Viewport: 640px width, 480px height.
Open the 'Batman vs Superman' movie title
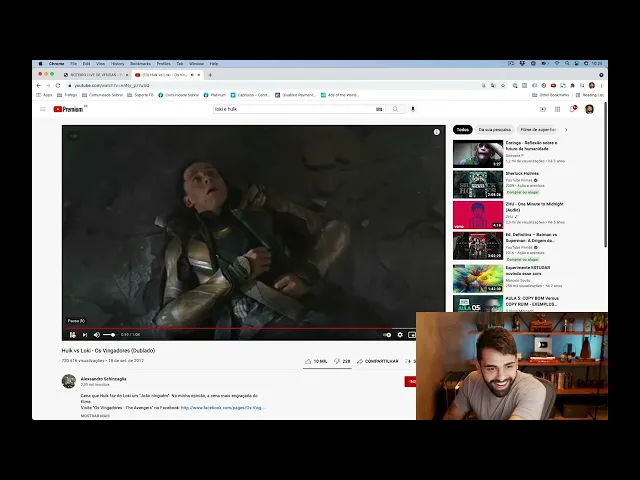pos(531,238)
